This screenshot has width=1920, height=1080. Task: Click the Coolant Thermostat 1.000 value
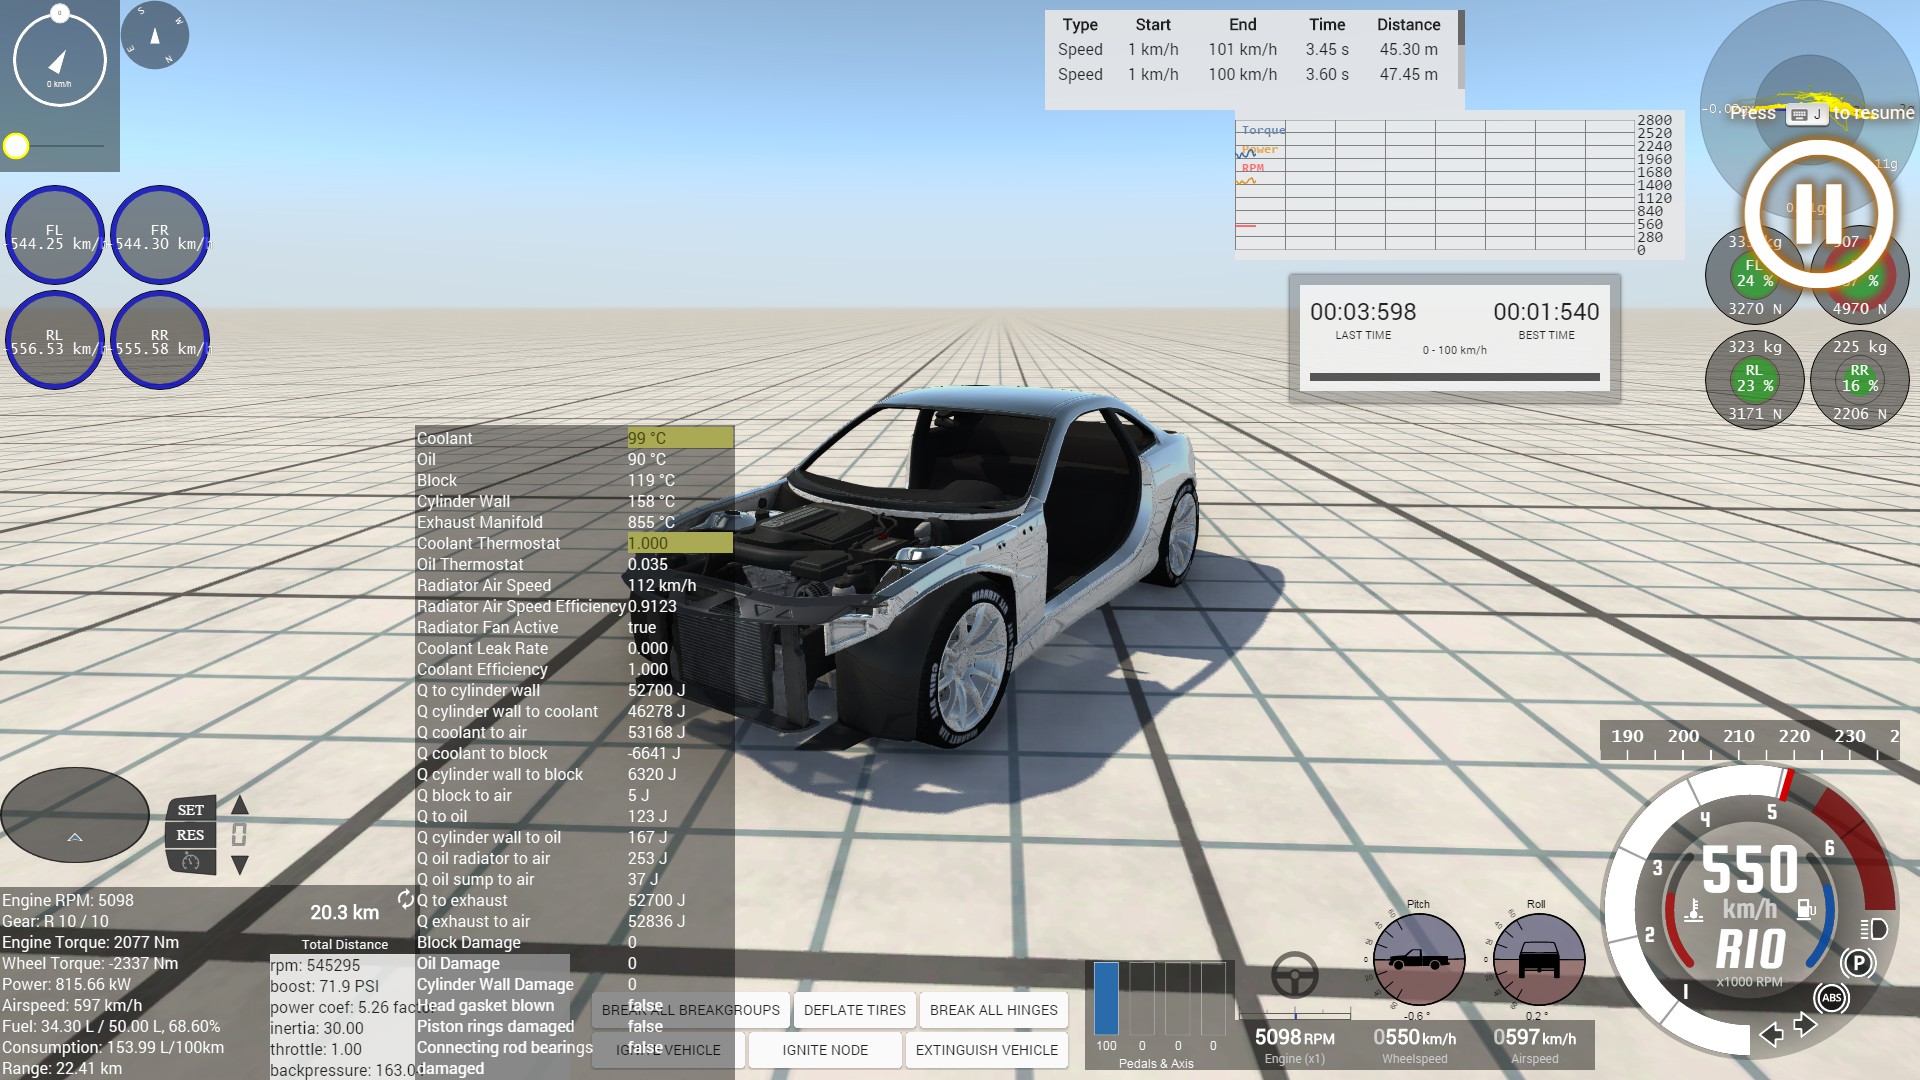(680, 543)
